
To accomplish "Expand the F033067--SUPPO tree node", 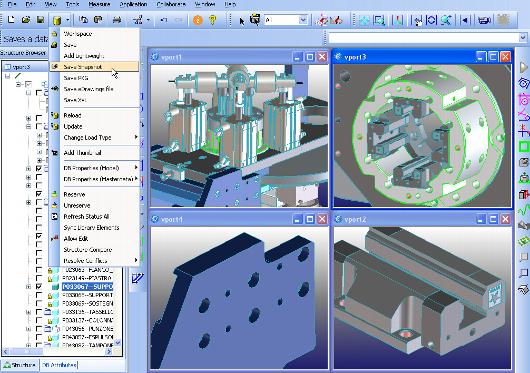I will 28,287.
